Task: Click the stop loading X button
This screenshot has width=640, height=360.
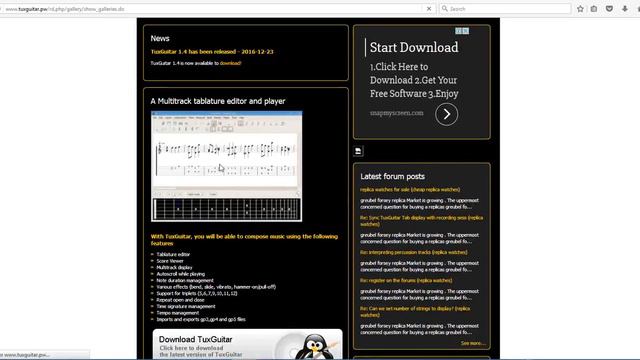Action: click(x=429, y=9)
